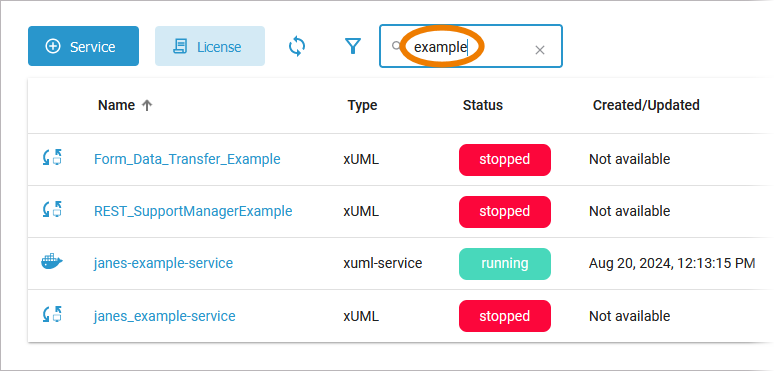Open Form_Data_Transfer_Example service link

click(187, 159)
